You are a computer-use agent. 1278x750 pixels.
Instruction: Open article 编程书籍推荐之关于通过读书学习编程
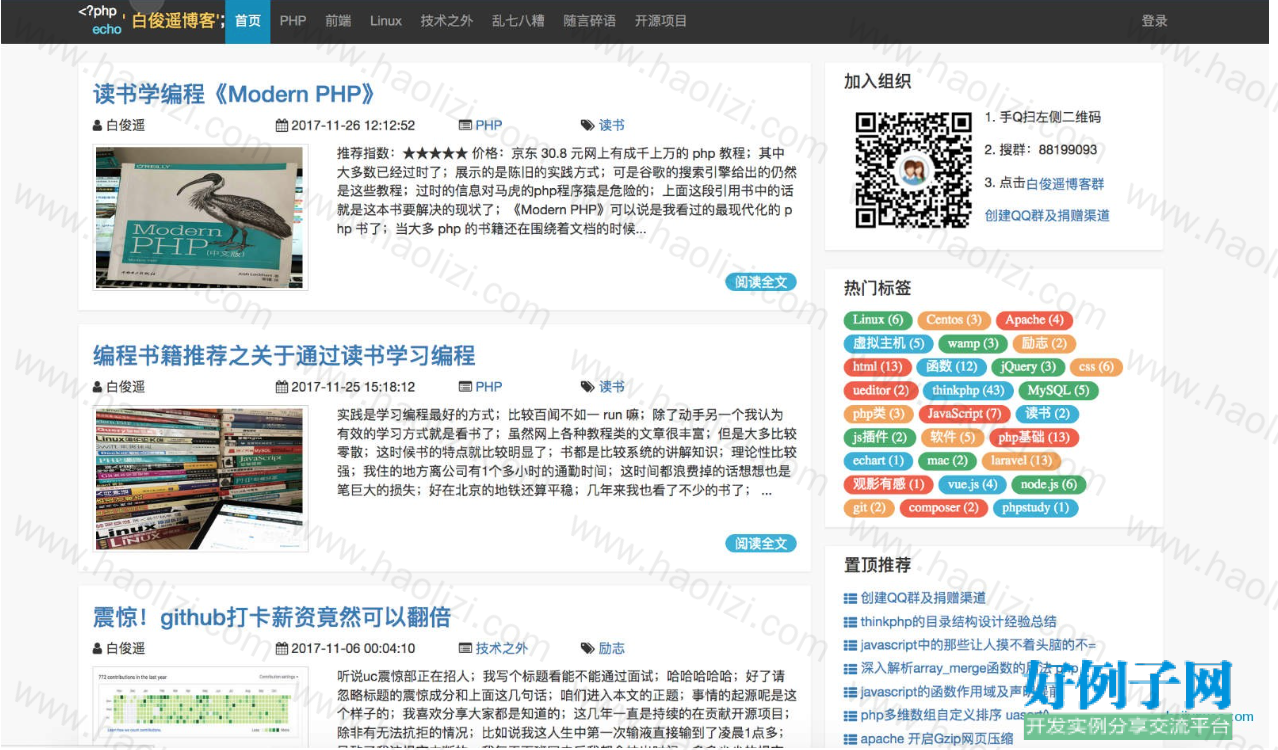tap(284, 355)
